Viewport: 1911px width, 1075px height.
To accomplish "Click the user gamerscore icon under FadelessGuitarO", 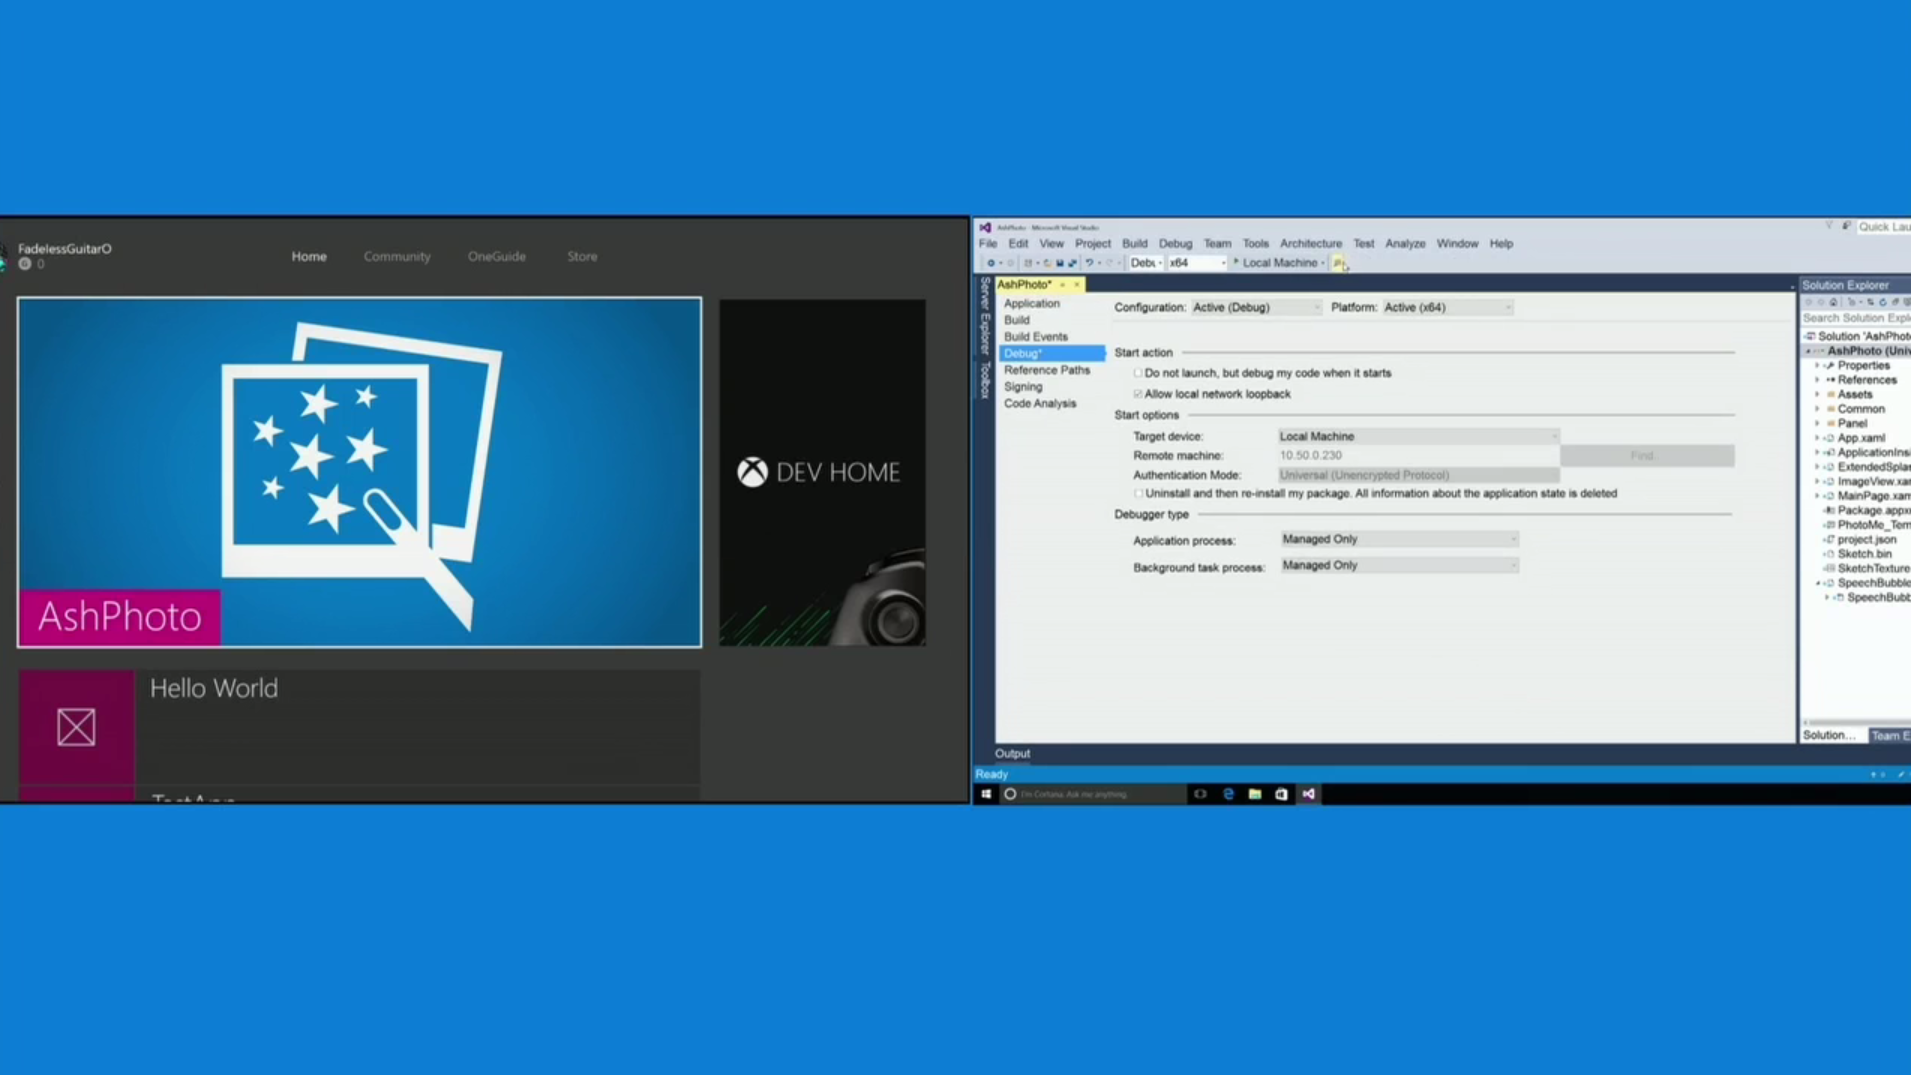I will pos(25,264).
